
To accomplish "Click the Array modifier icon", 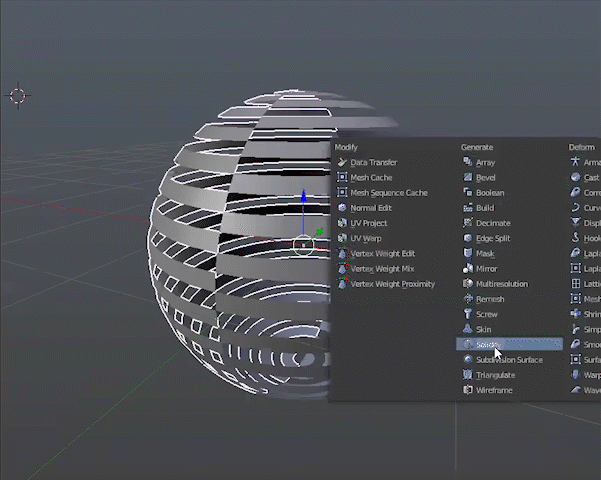I will click(x=468, y=162).
